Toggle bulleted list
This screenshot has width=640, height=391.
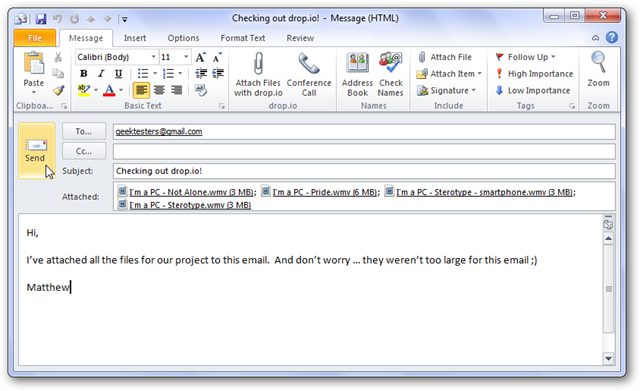coord(143,73)
